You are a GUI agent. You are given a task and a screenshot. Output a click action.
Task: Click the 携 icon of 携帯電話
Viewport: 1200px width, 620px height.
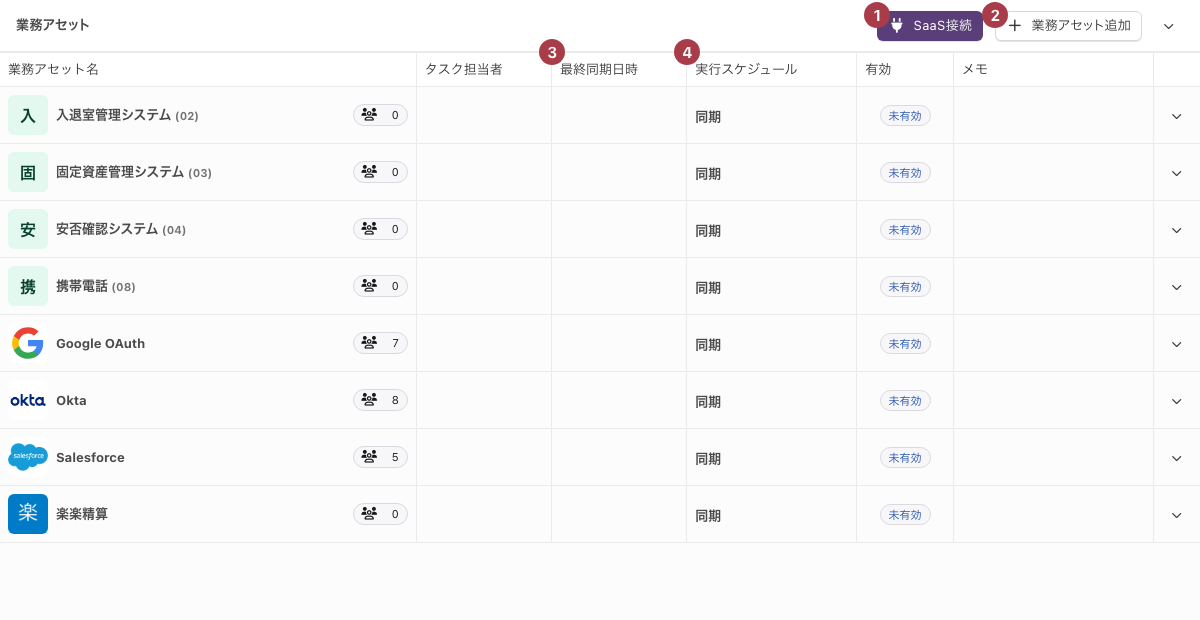pos(28,286)
